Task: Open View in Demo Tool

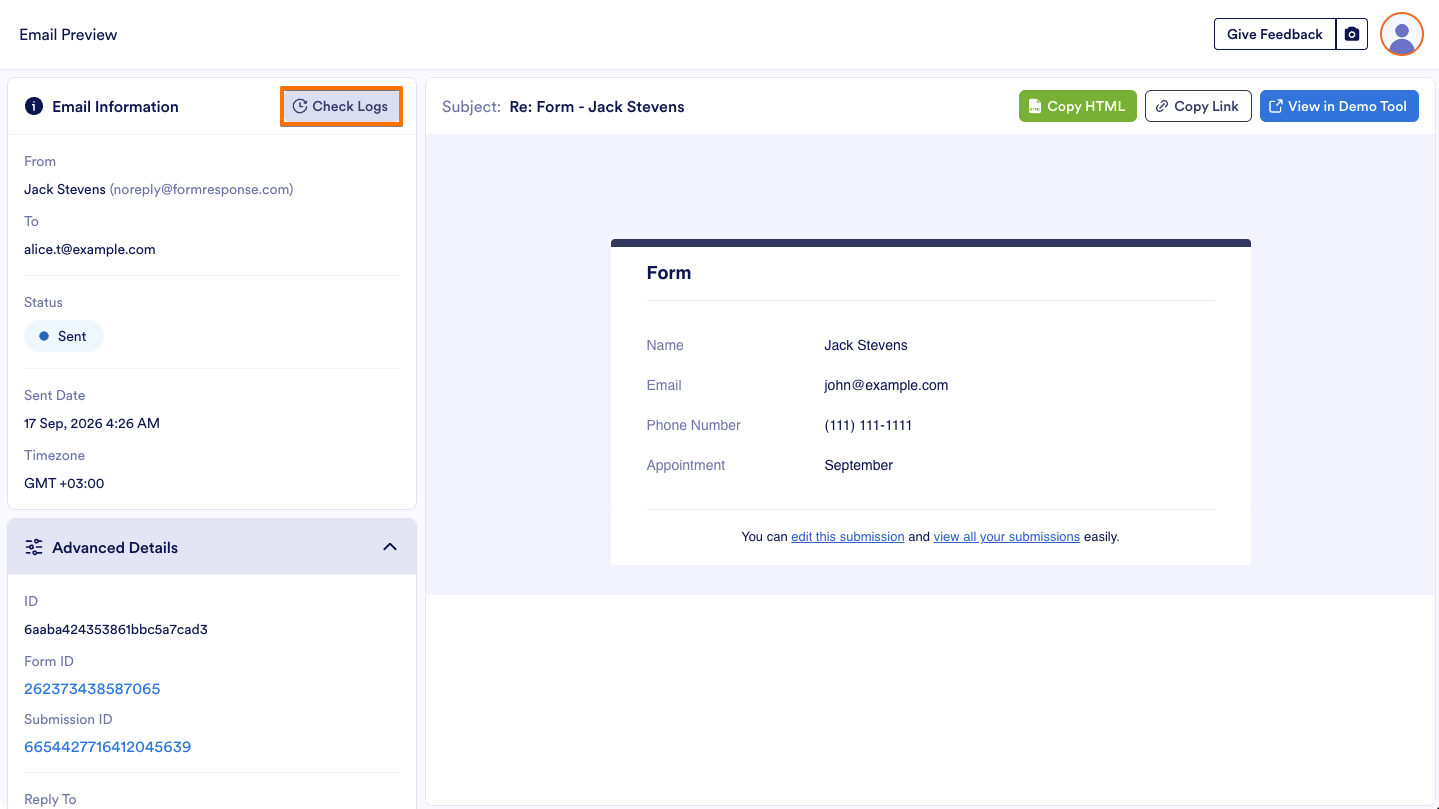Action: pos(1339,106)
